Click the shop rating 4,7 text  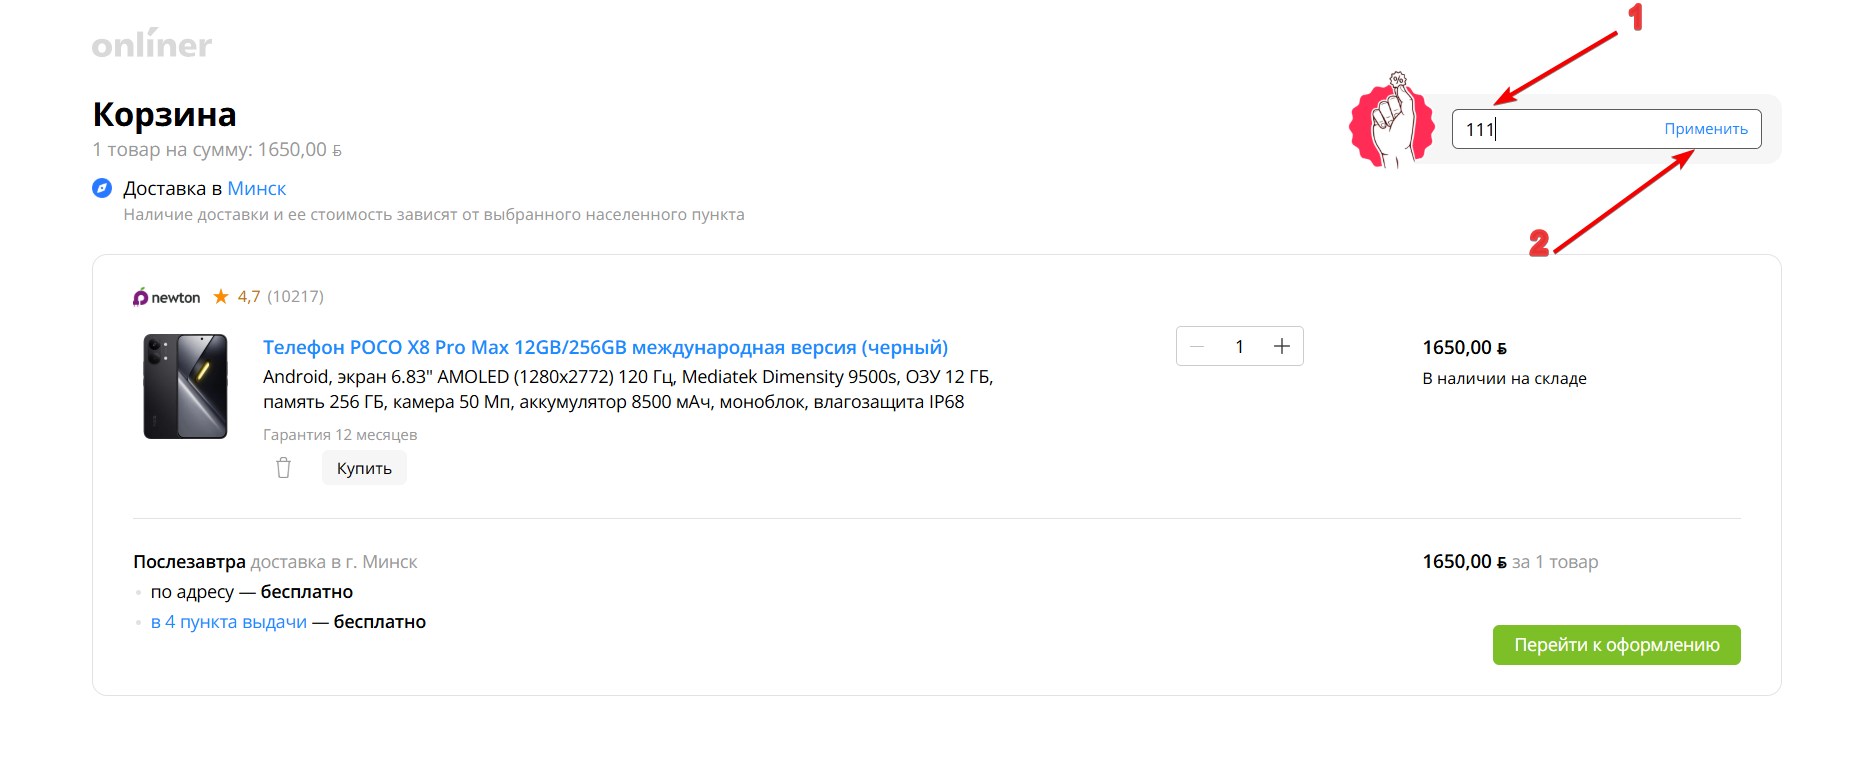point(249,296)
